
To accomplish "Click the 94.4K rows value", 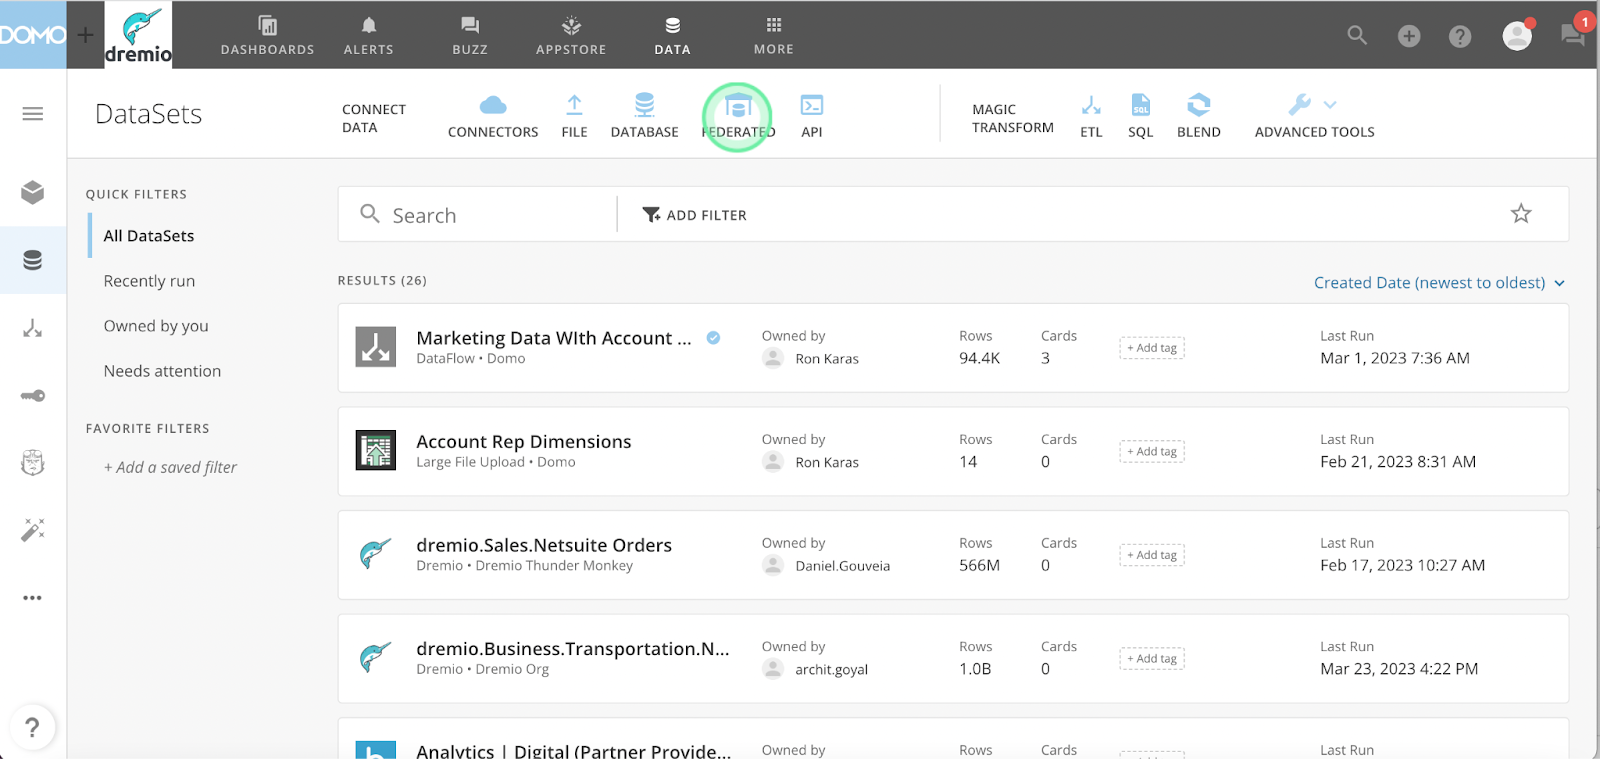I will point(979,358).
